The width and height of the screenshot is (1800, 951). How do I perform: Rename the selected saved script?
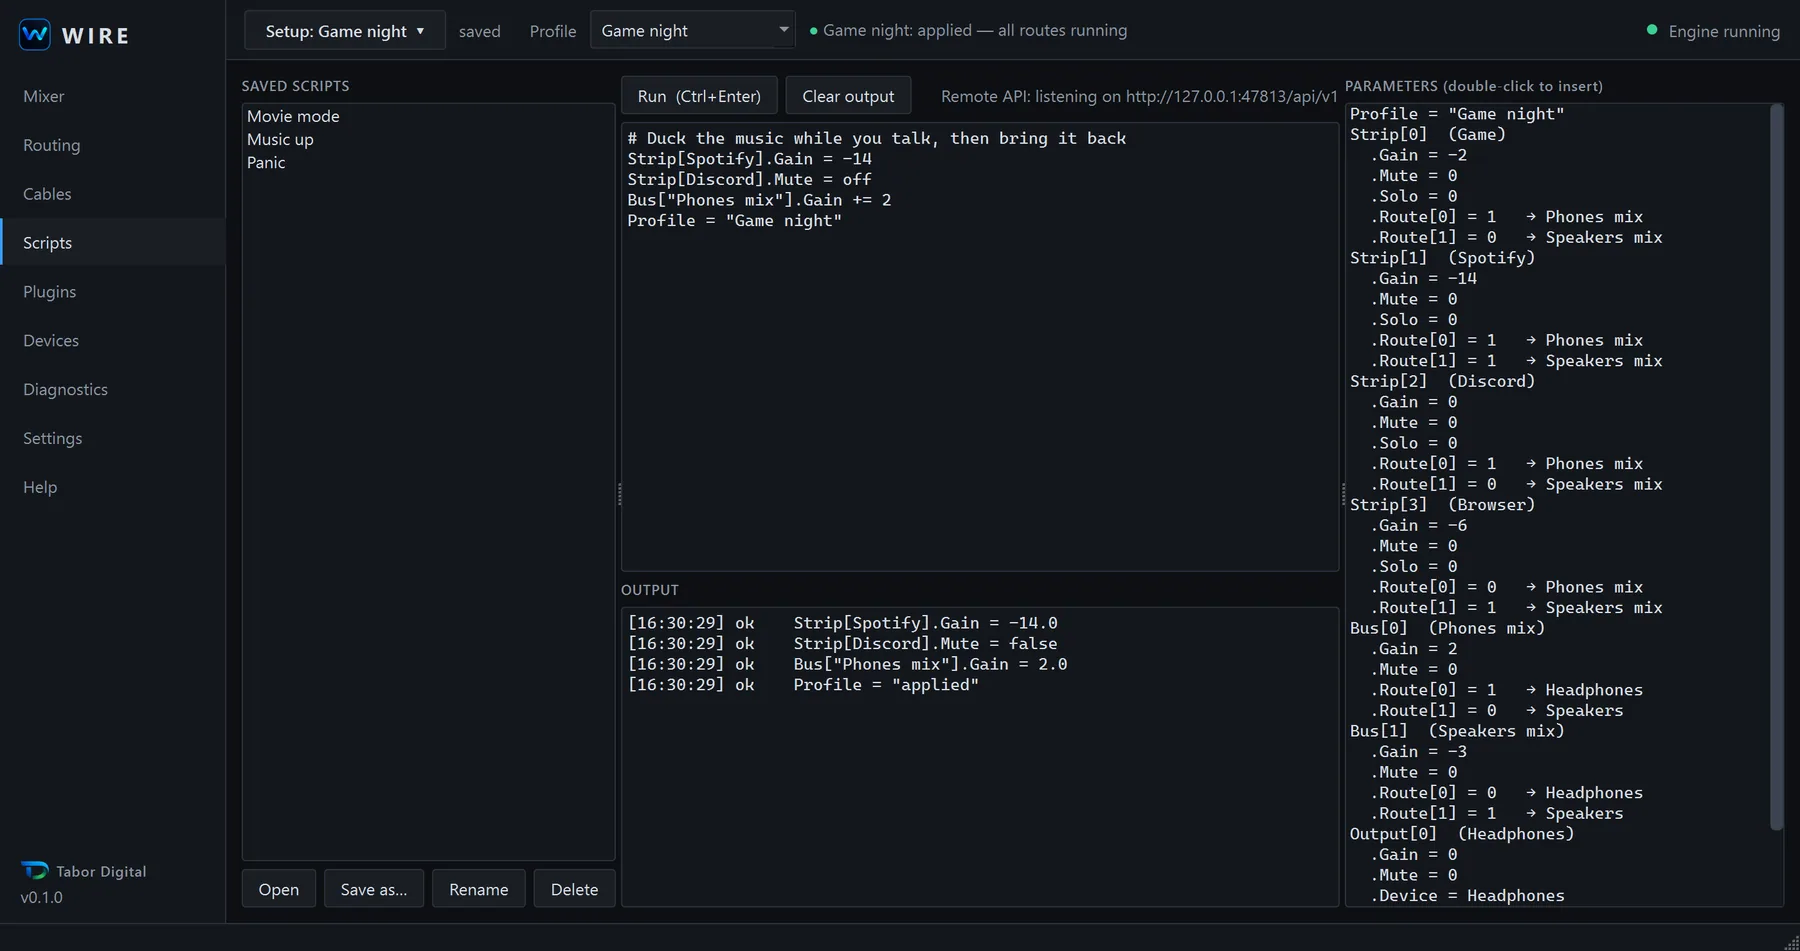pos(478,889)
